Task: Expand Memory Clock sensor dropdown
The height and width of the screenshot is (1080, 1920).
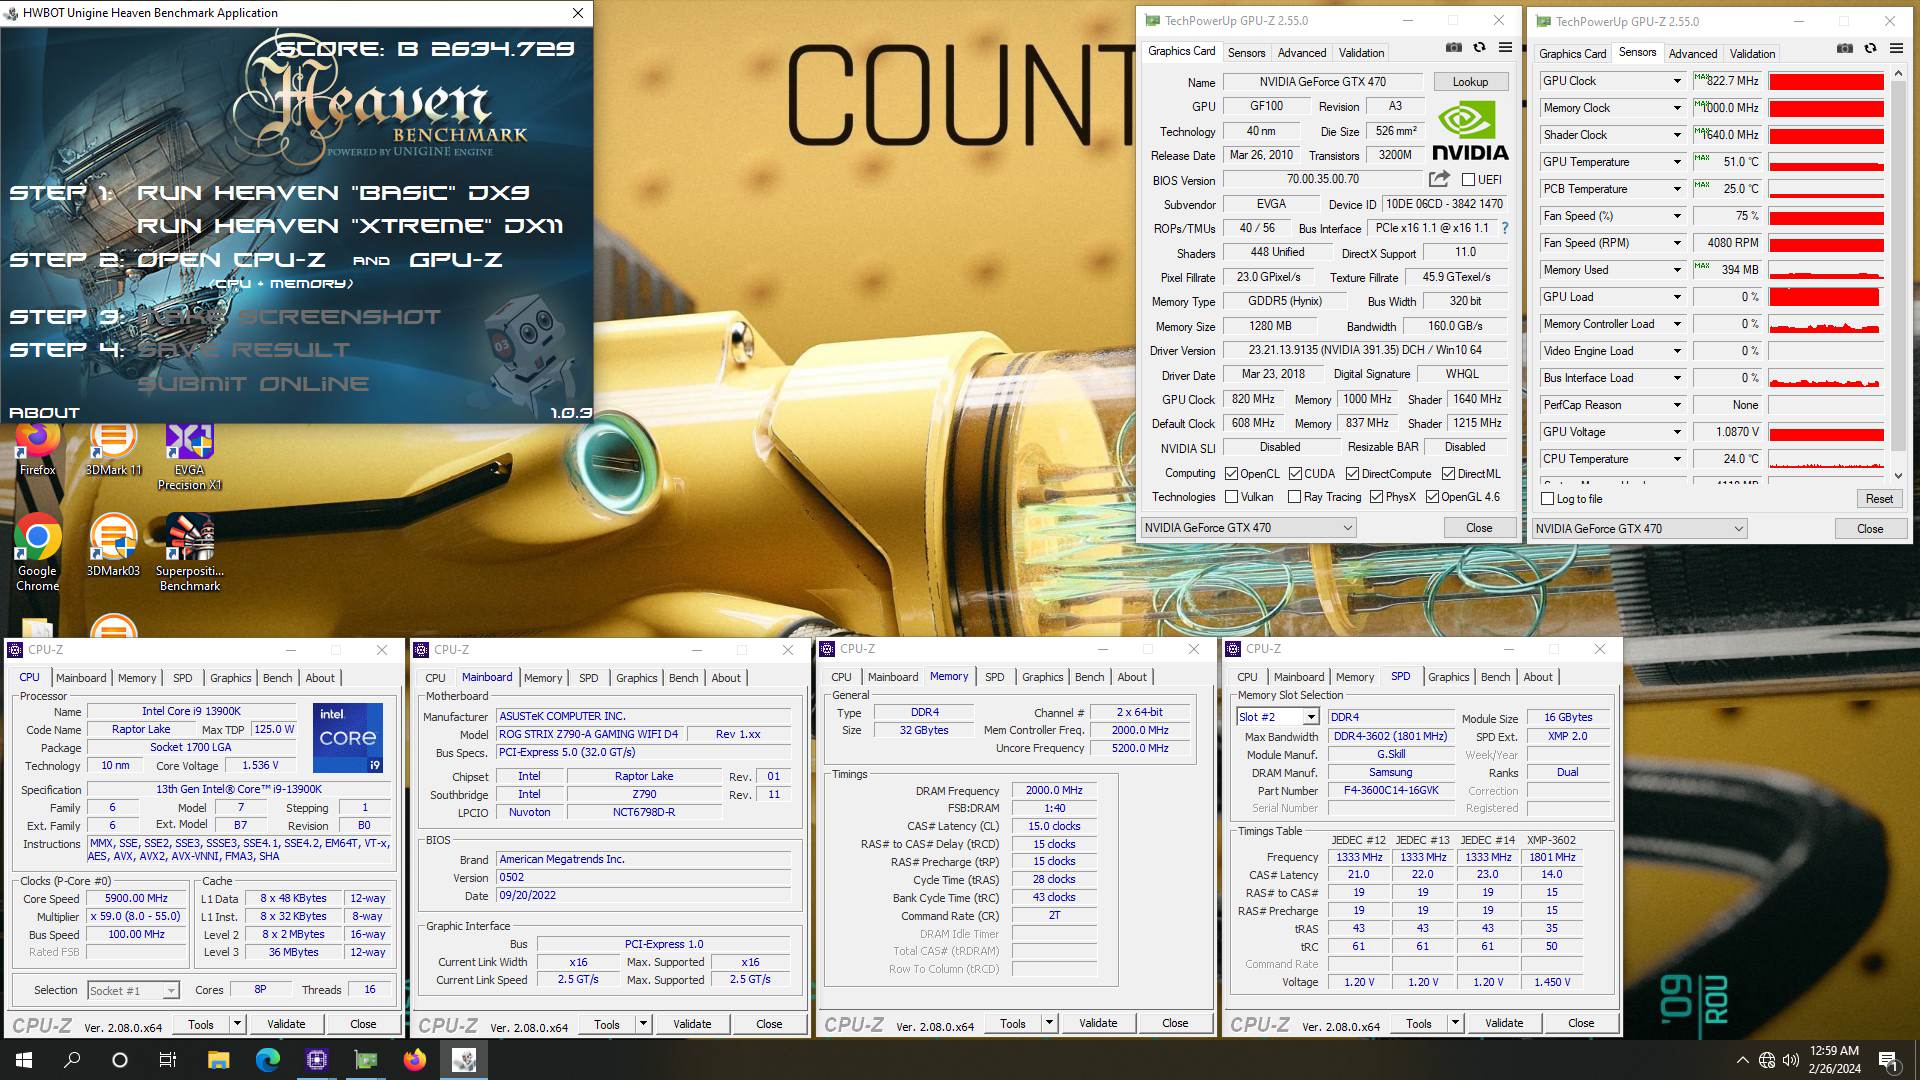Action: tap(1677, 108)
